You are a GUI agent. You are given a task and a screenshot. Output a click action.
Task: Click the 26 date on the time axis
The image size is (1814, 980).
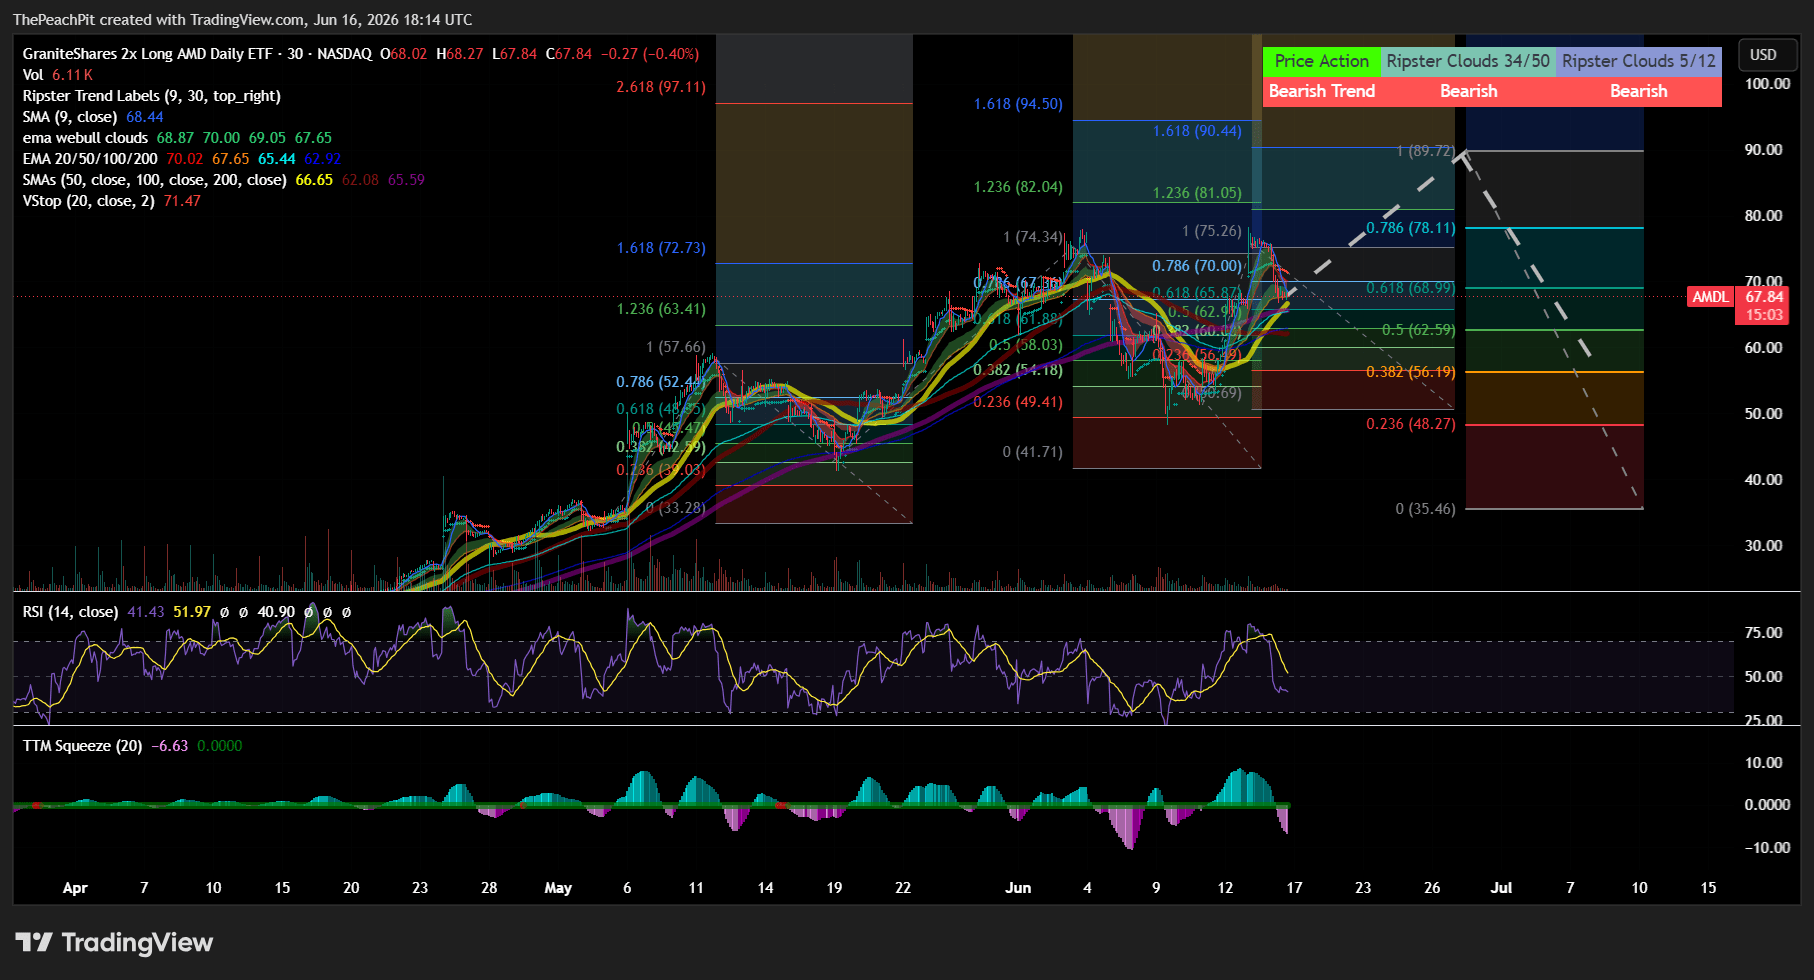pos(1432,888)
